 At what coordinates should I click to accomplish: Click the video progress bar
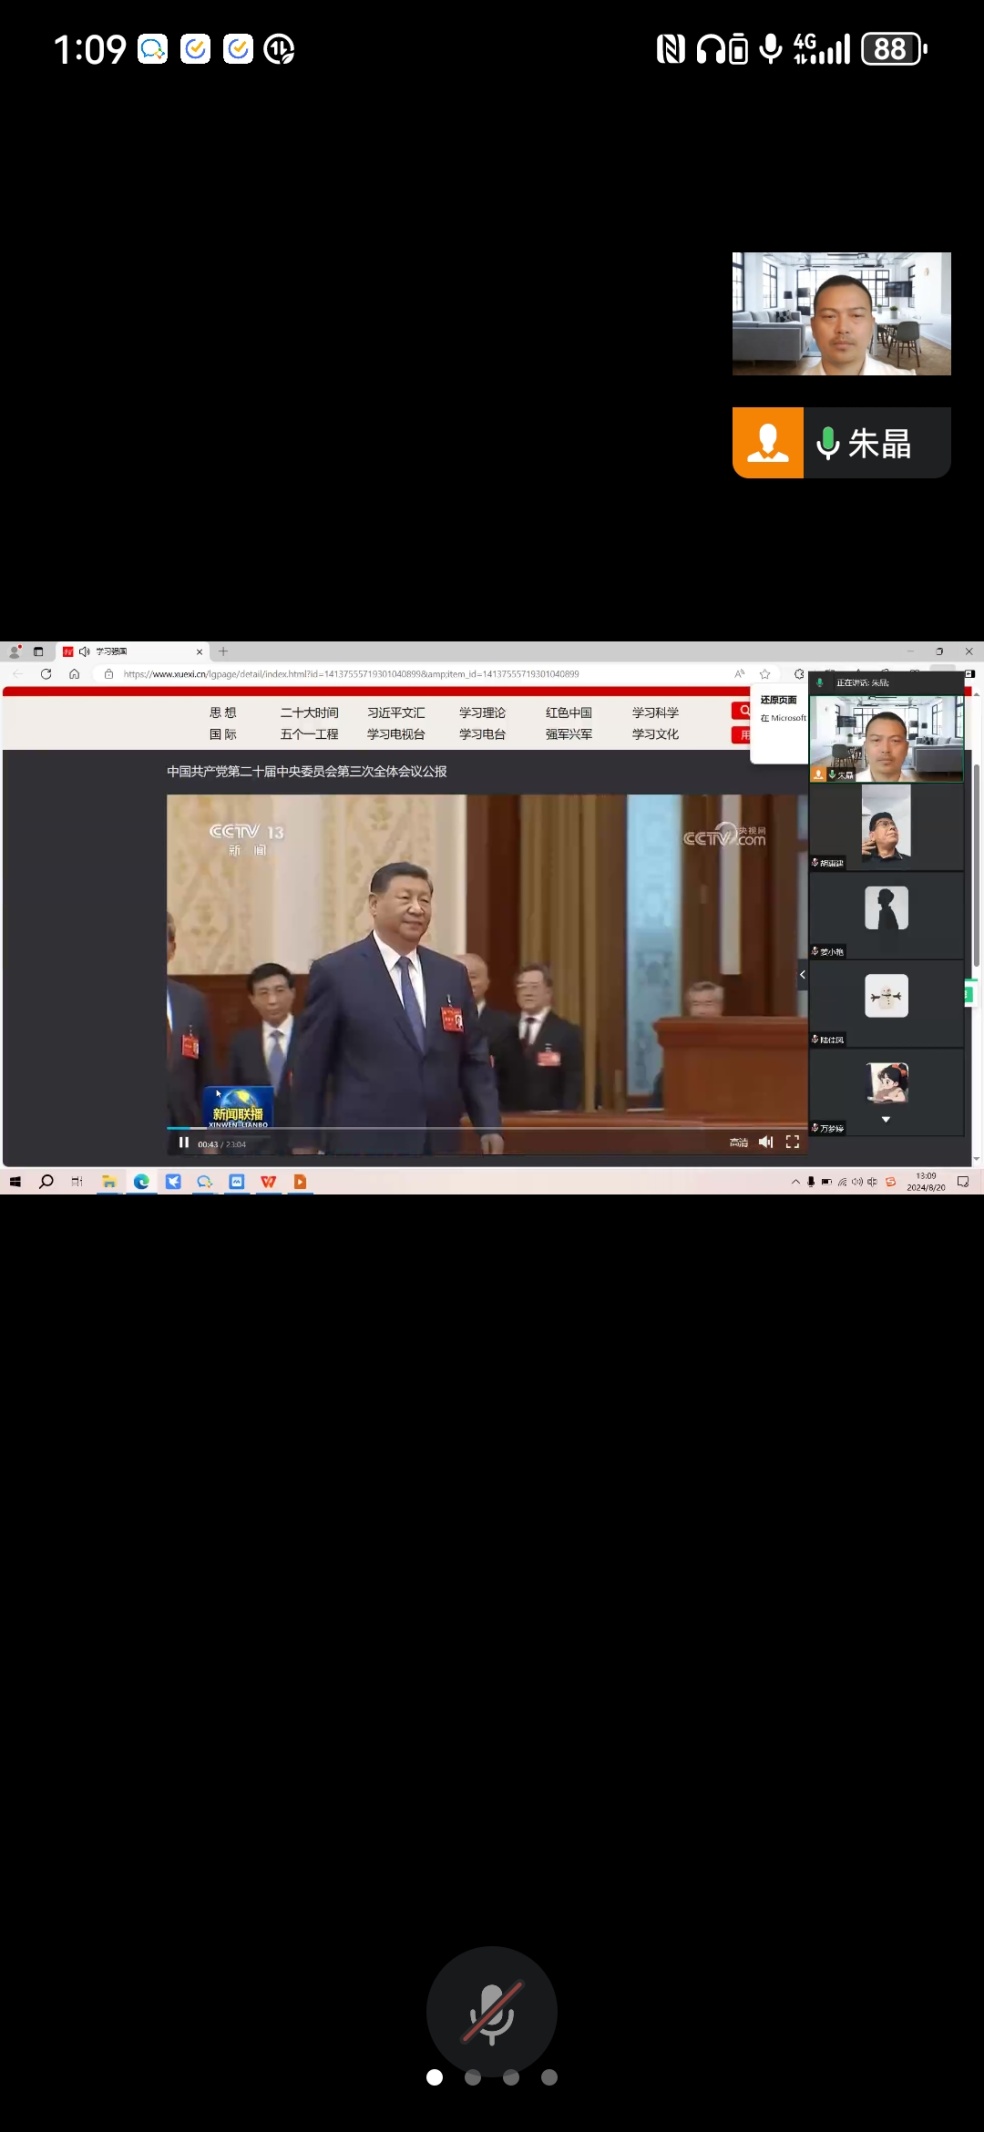(x=487, y=1128)
